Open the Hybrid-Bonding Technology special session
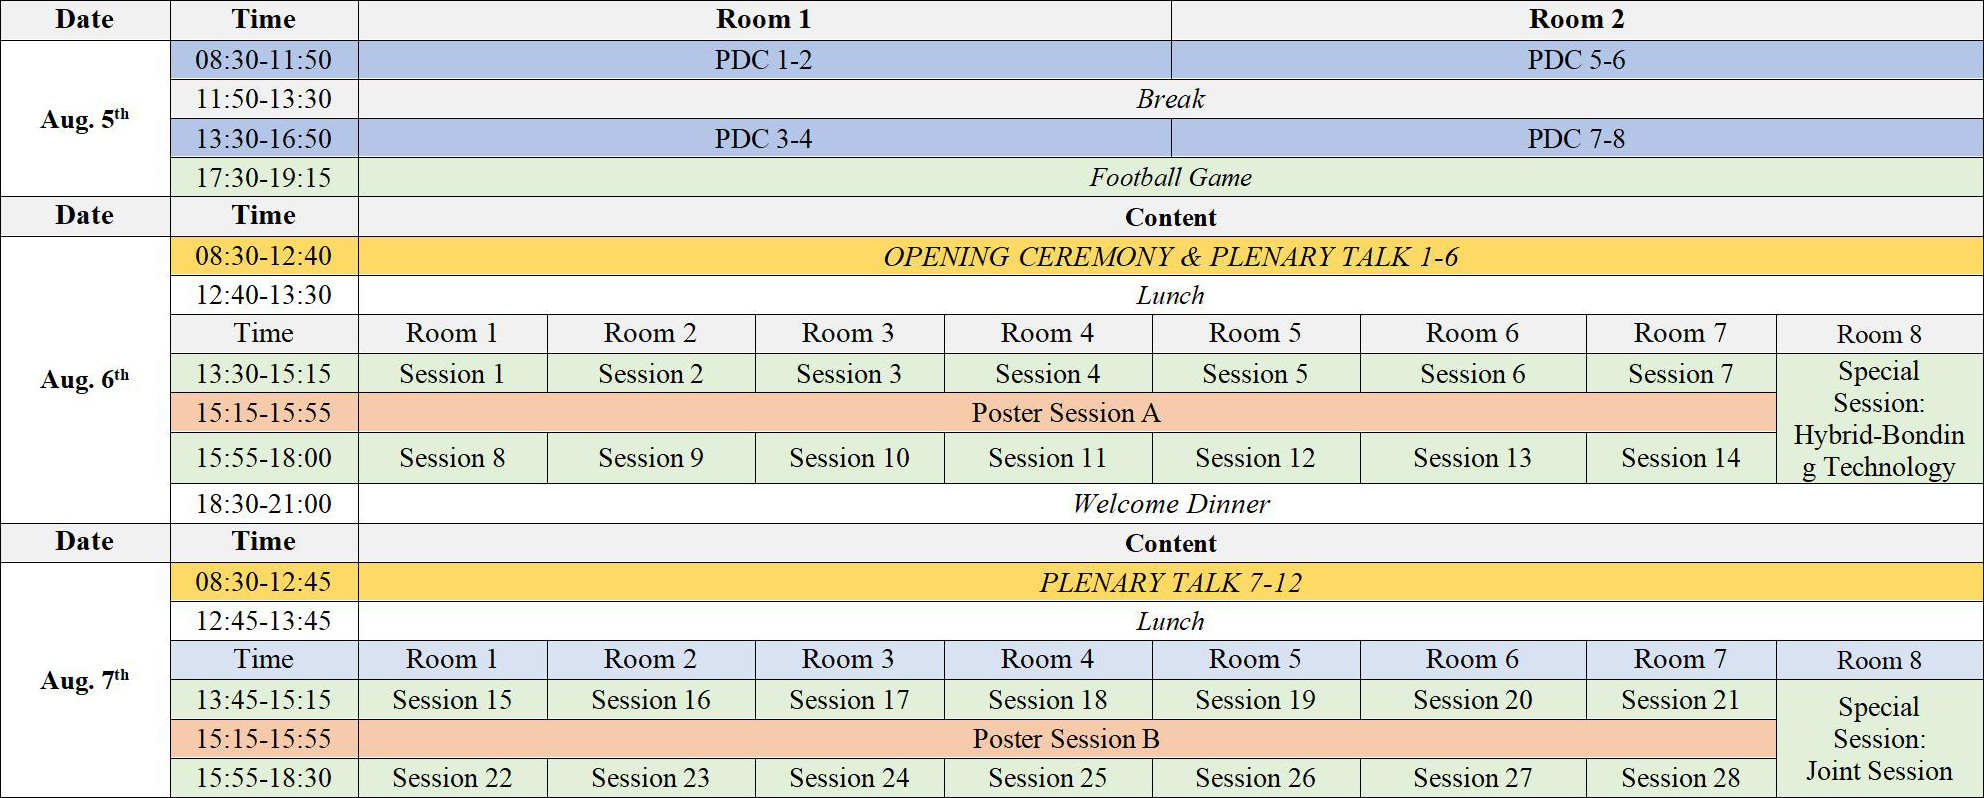1984x798 pixels. coord(1879,418)
